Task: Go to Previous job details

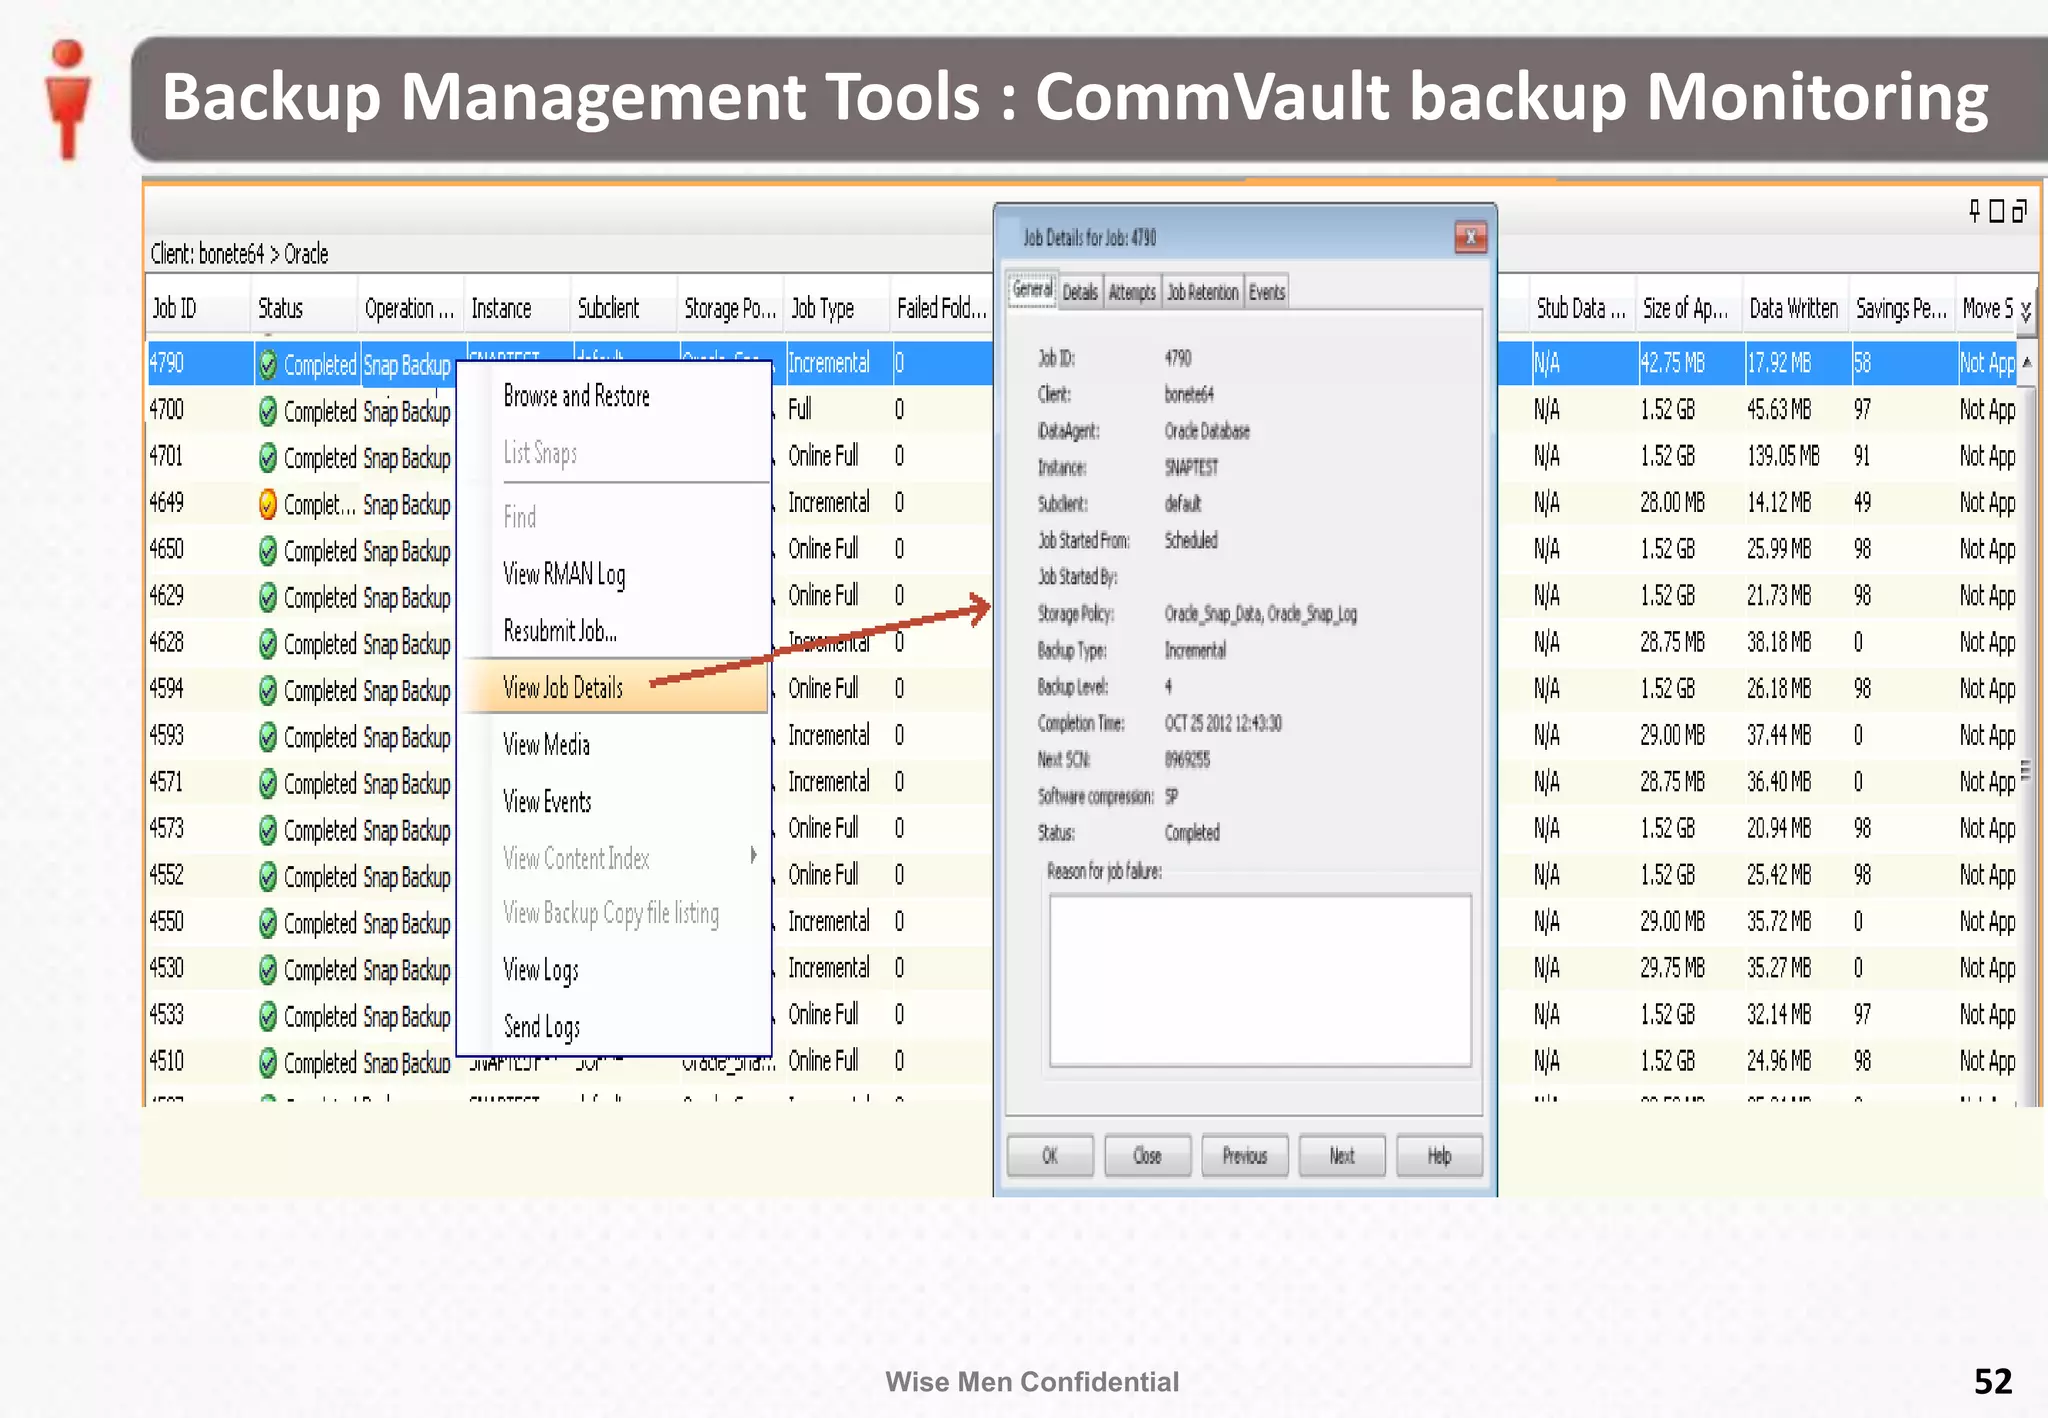Action: pos(1245,1156)
